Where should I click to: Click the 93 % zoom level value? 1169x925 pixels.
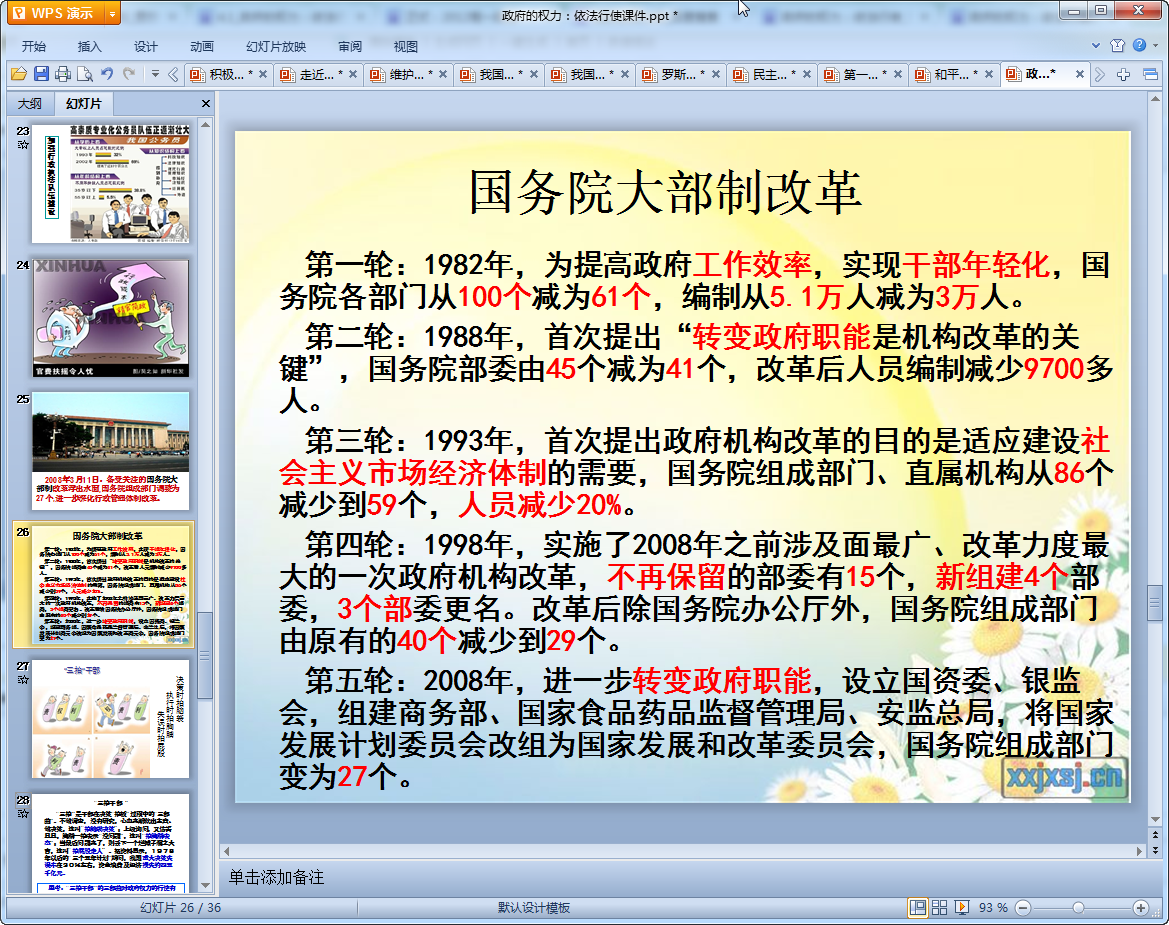click(993, 908)
